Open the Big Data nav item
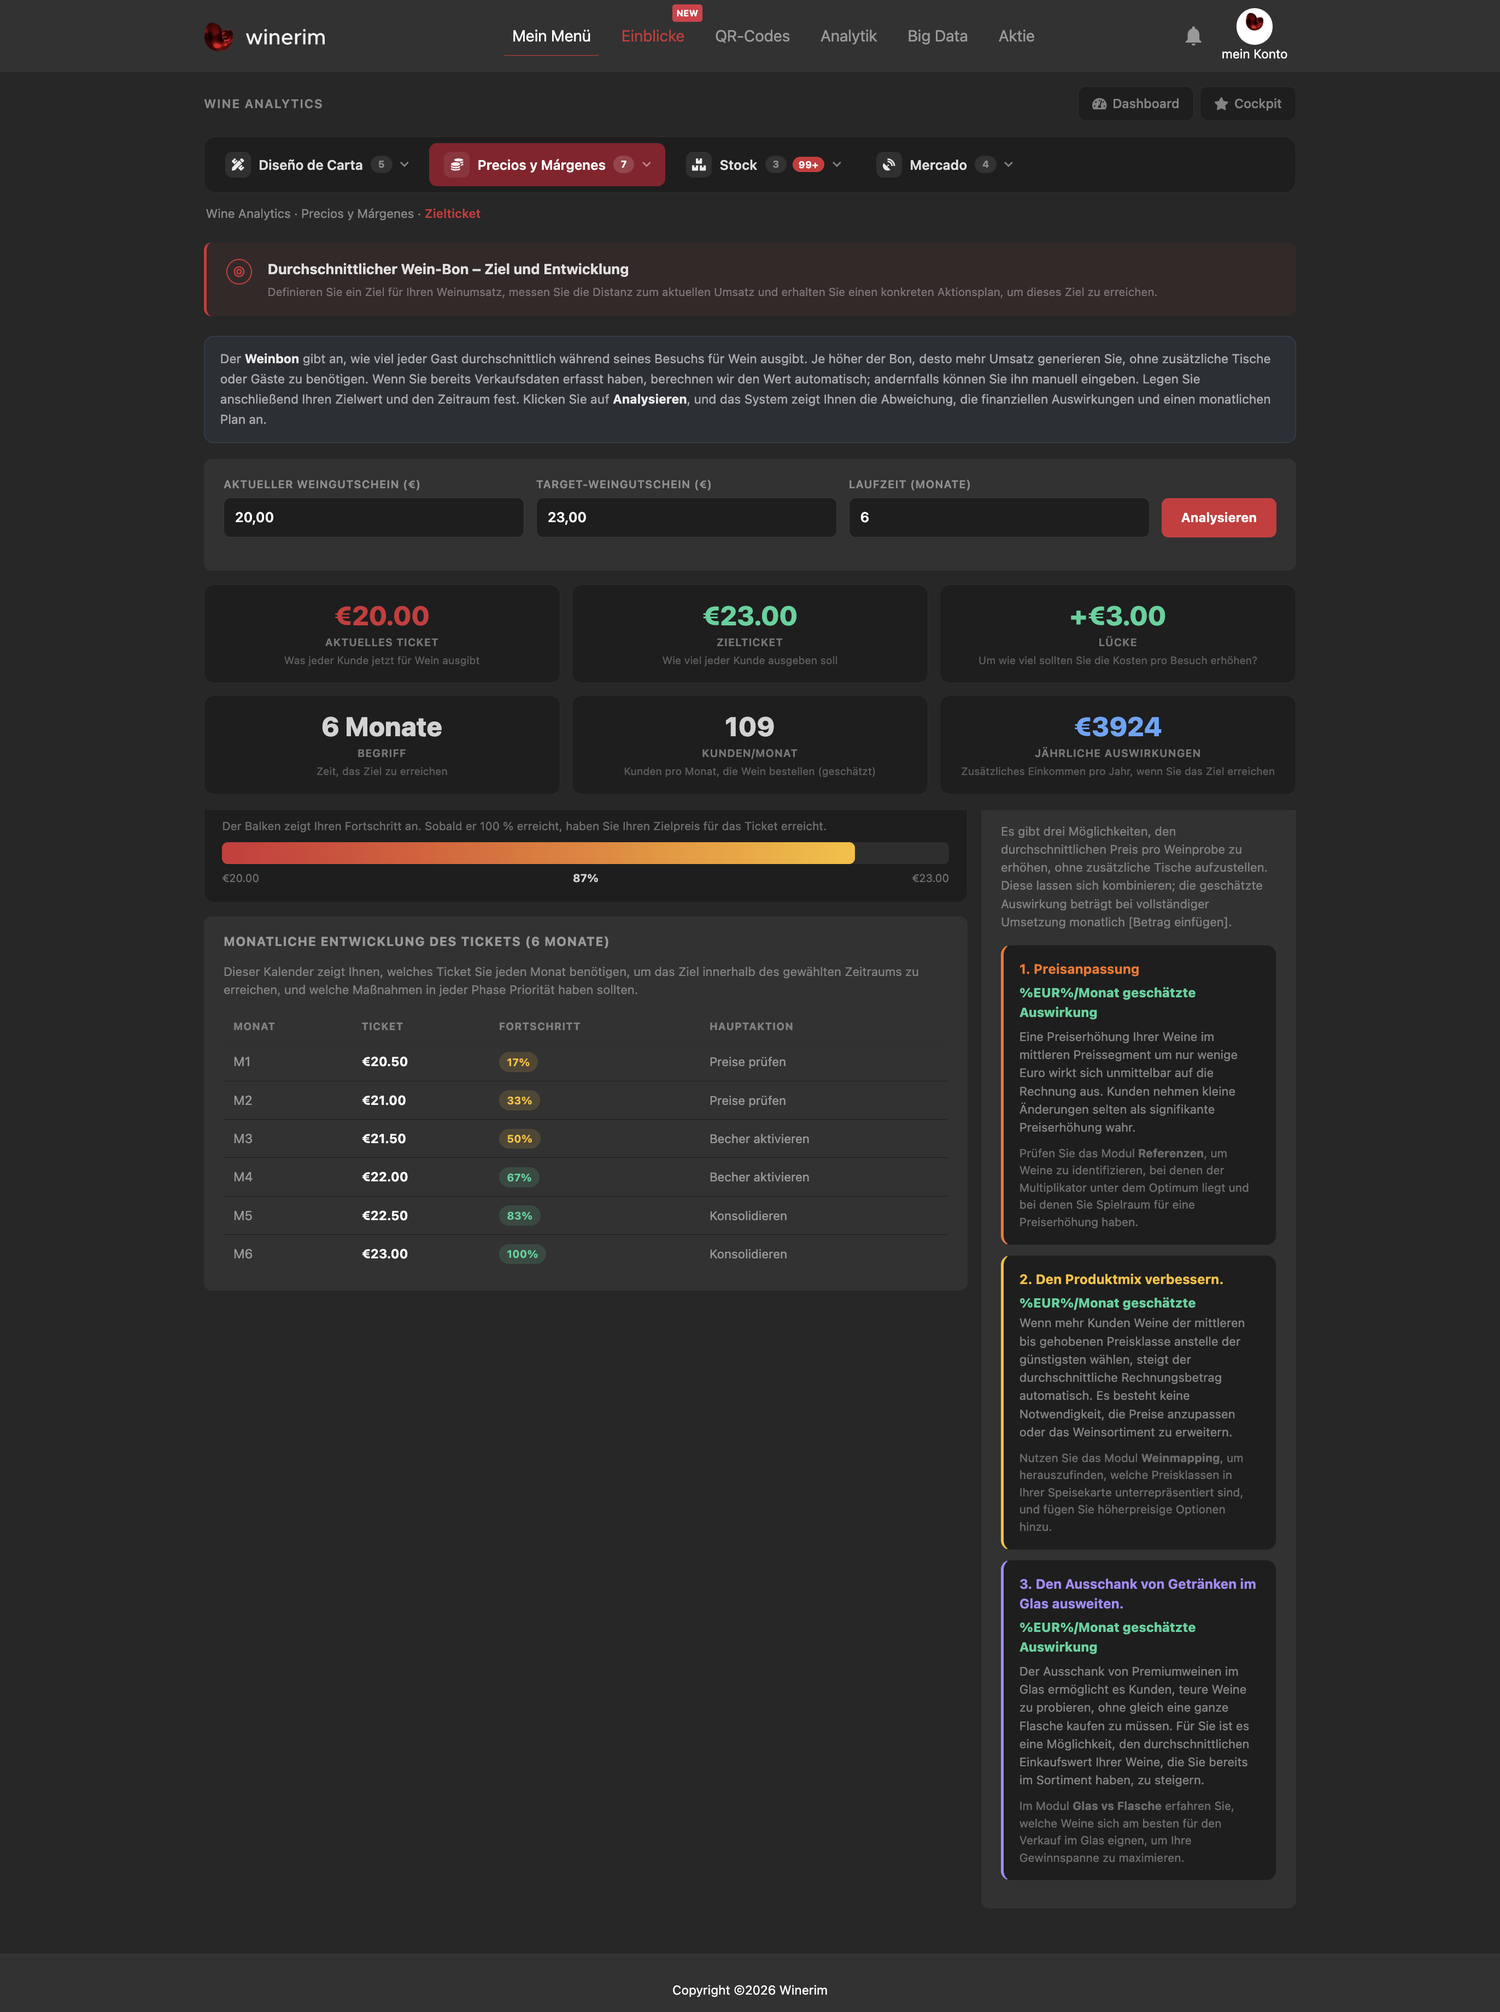Screen dimensions: 1500x2012 [x=937, y=36]
